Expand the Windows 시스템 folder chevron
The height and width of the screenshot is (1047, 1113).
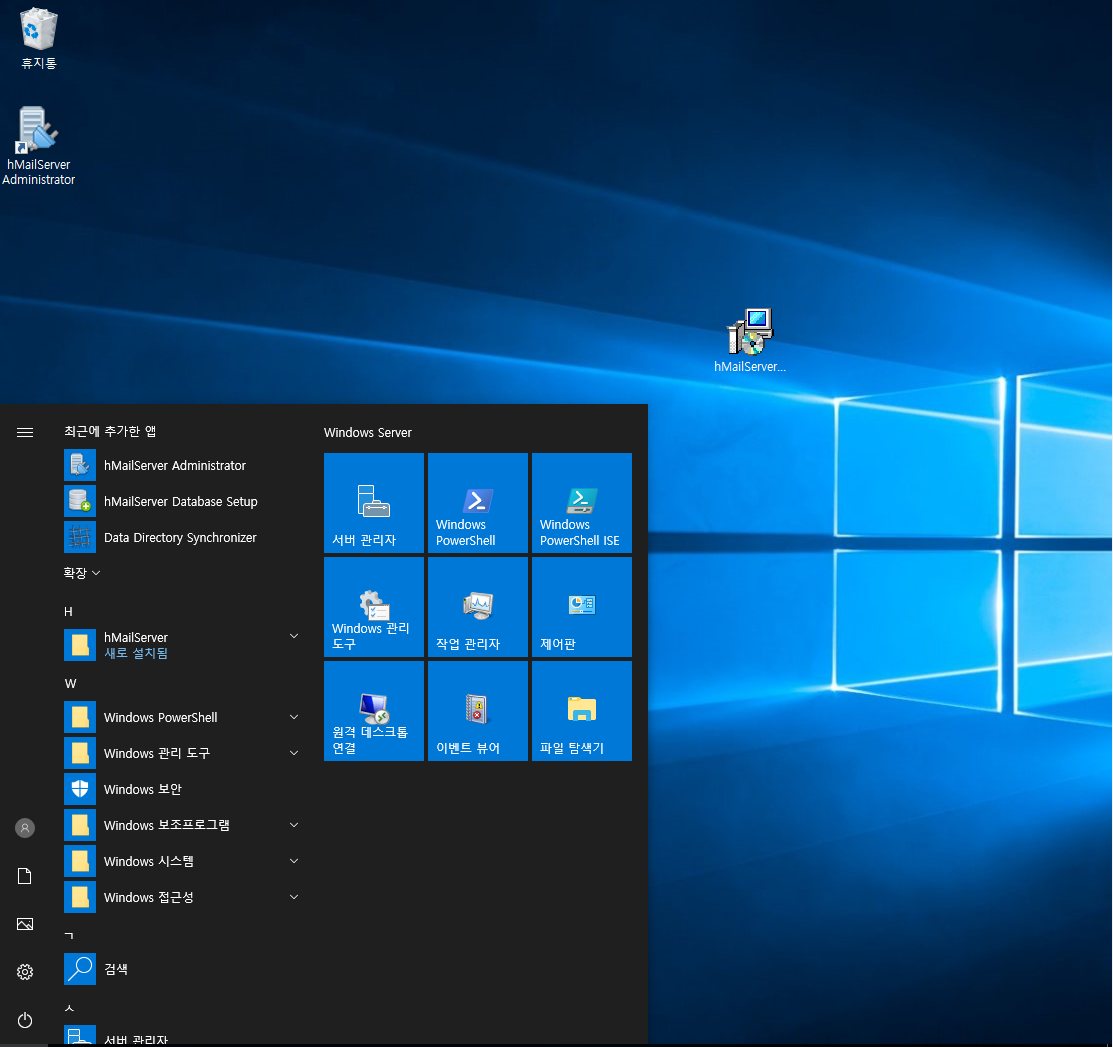click(294, 861)
